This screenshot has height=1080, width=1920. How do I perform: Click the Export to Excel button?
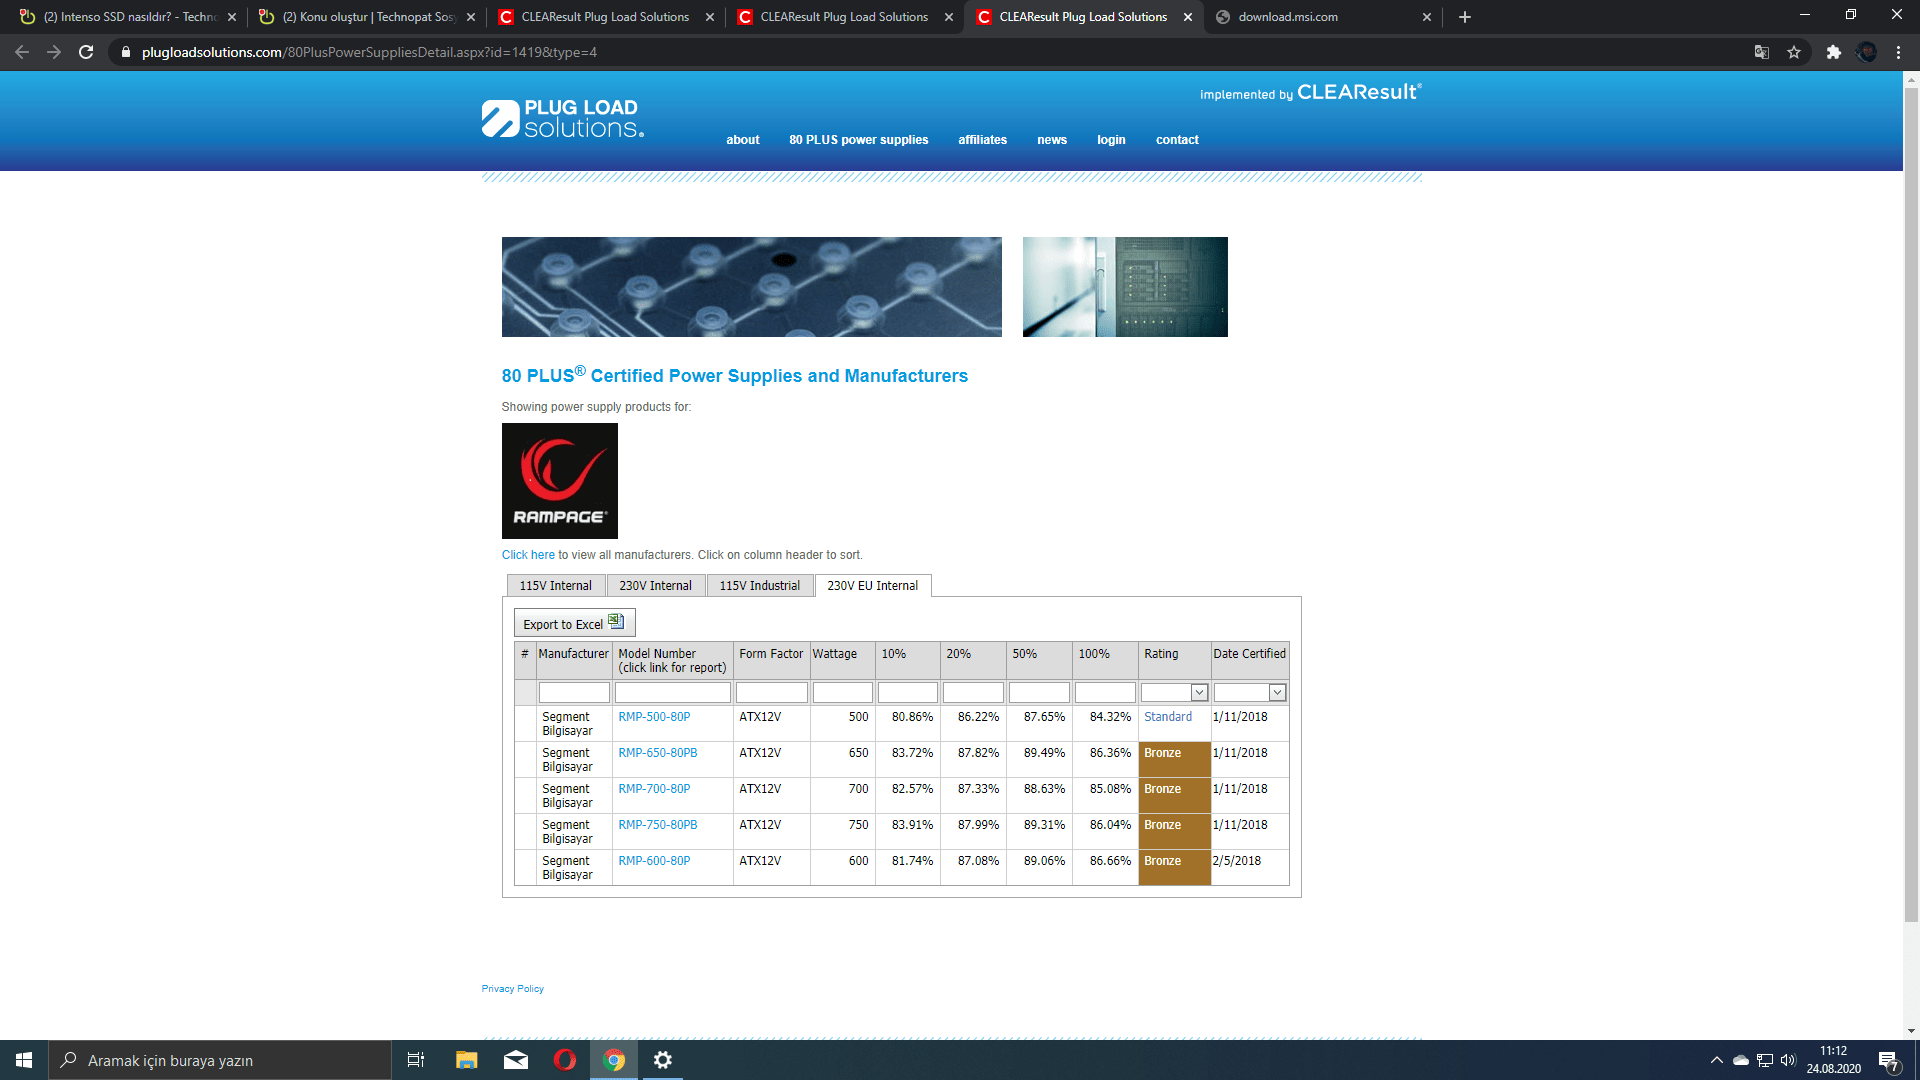573,624
